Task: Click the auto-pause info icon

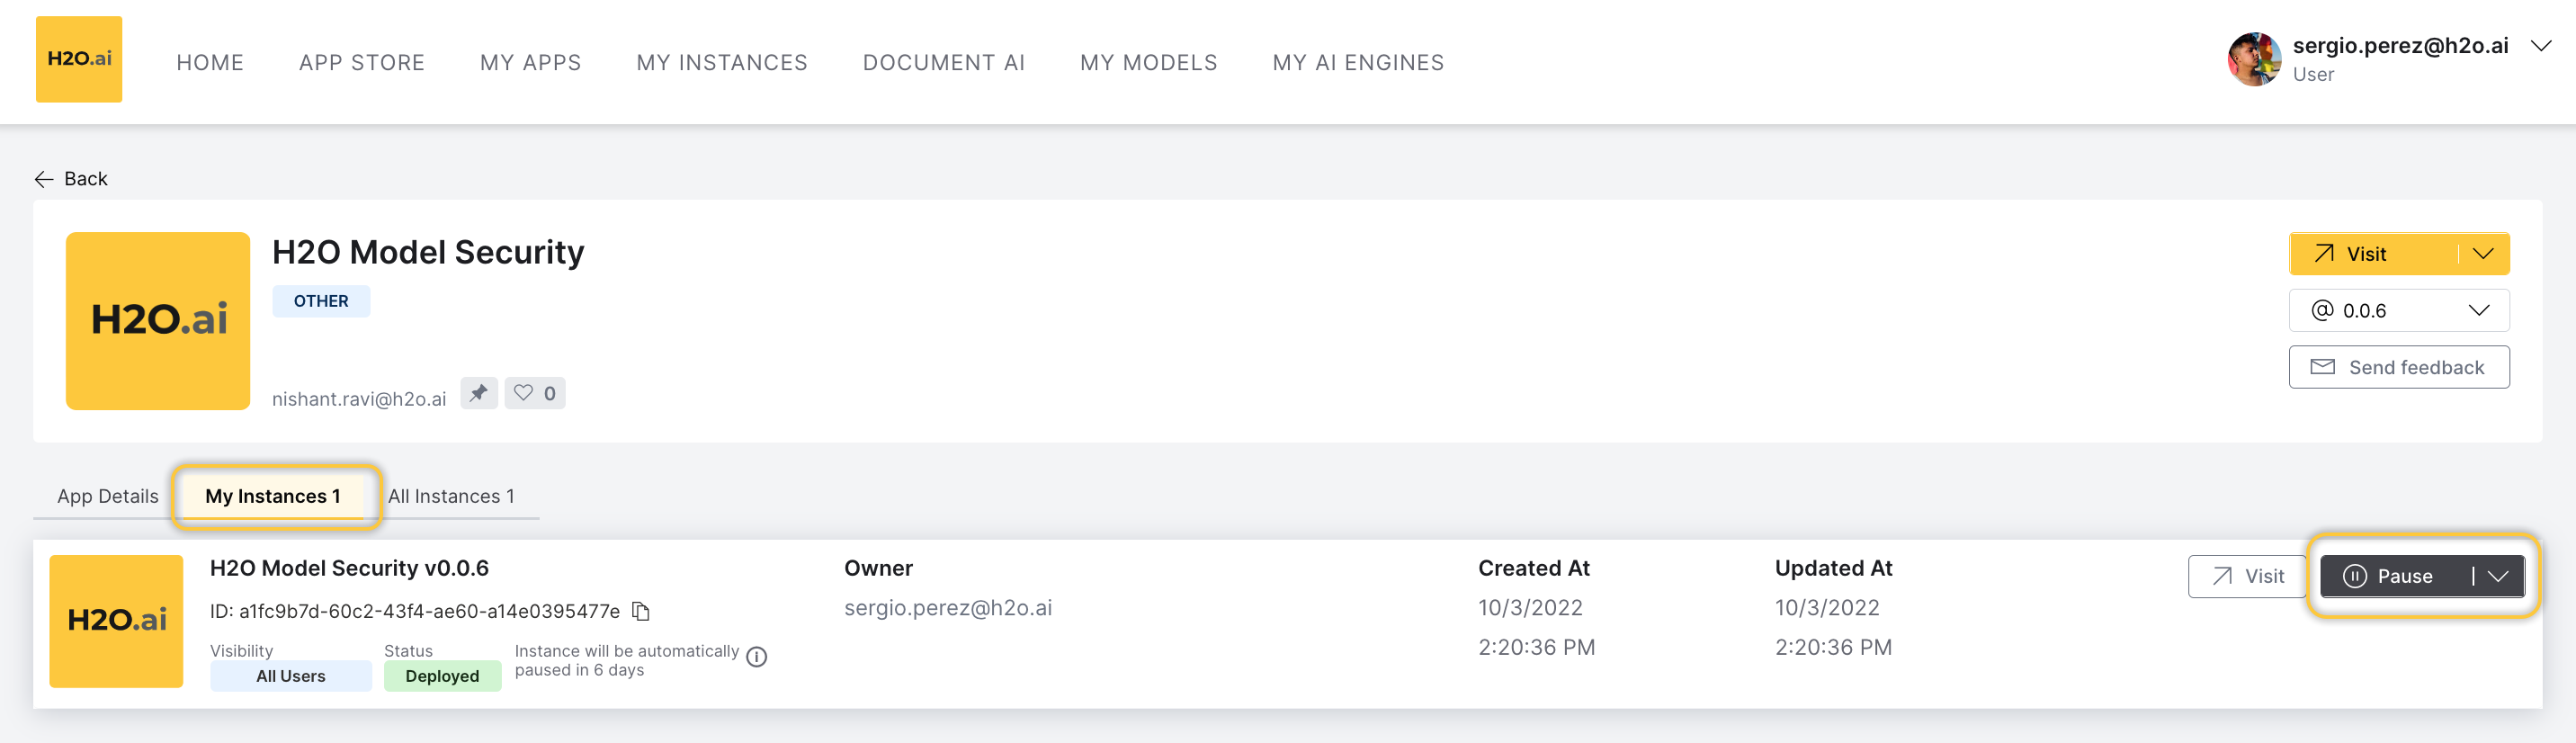Action: coord(757,657)
